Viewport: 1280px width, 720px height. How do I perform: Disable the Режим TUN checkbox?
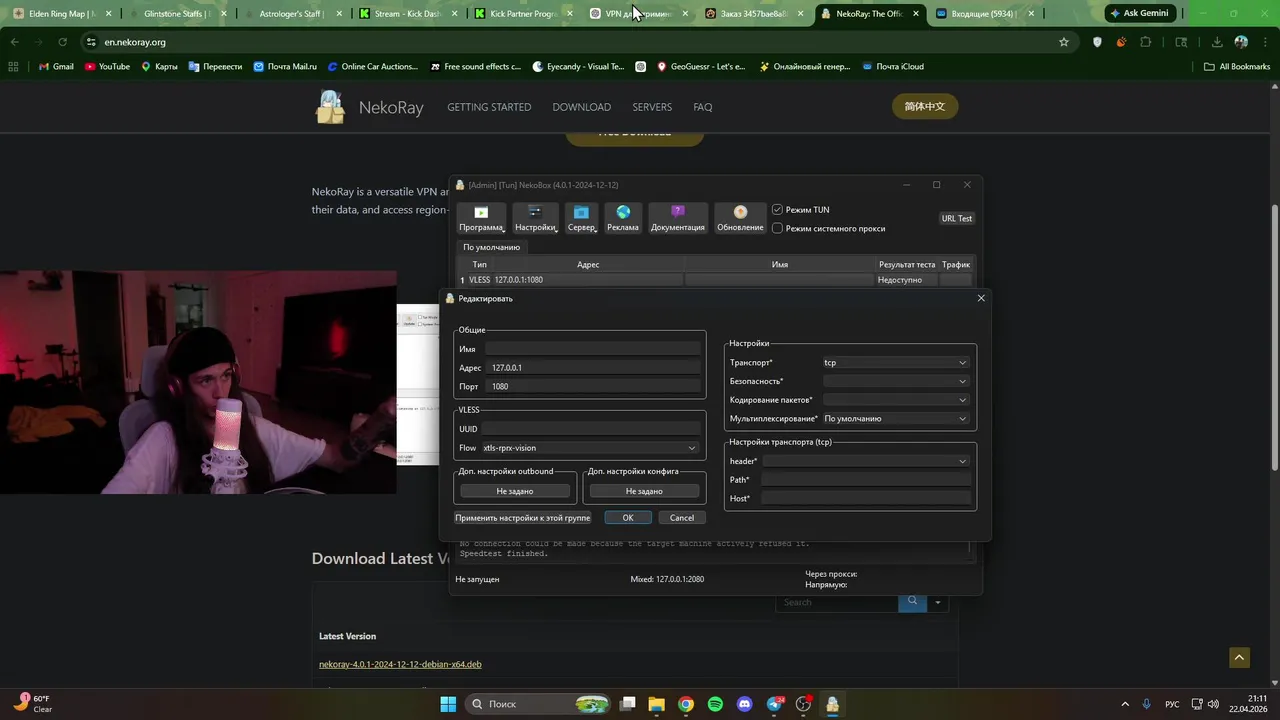tap(777, 210)
